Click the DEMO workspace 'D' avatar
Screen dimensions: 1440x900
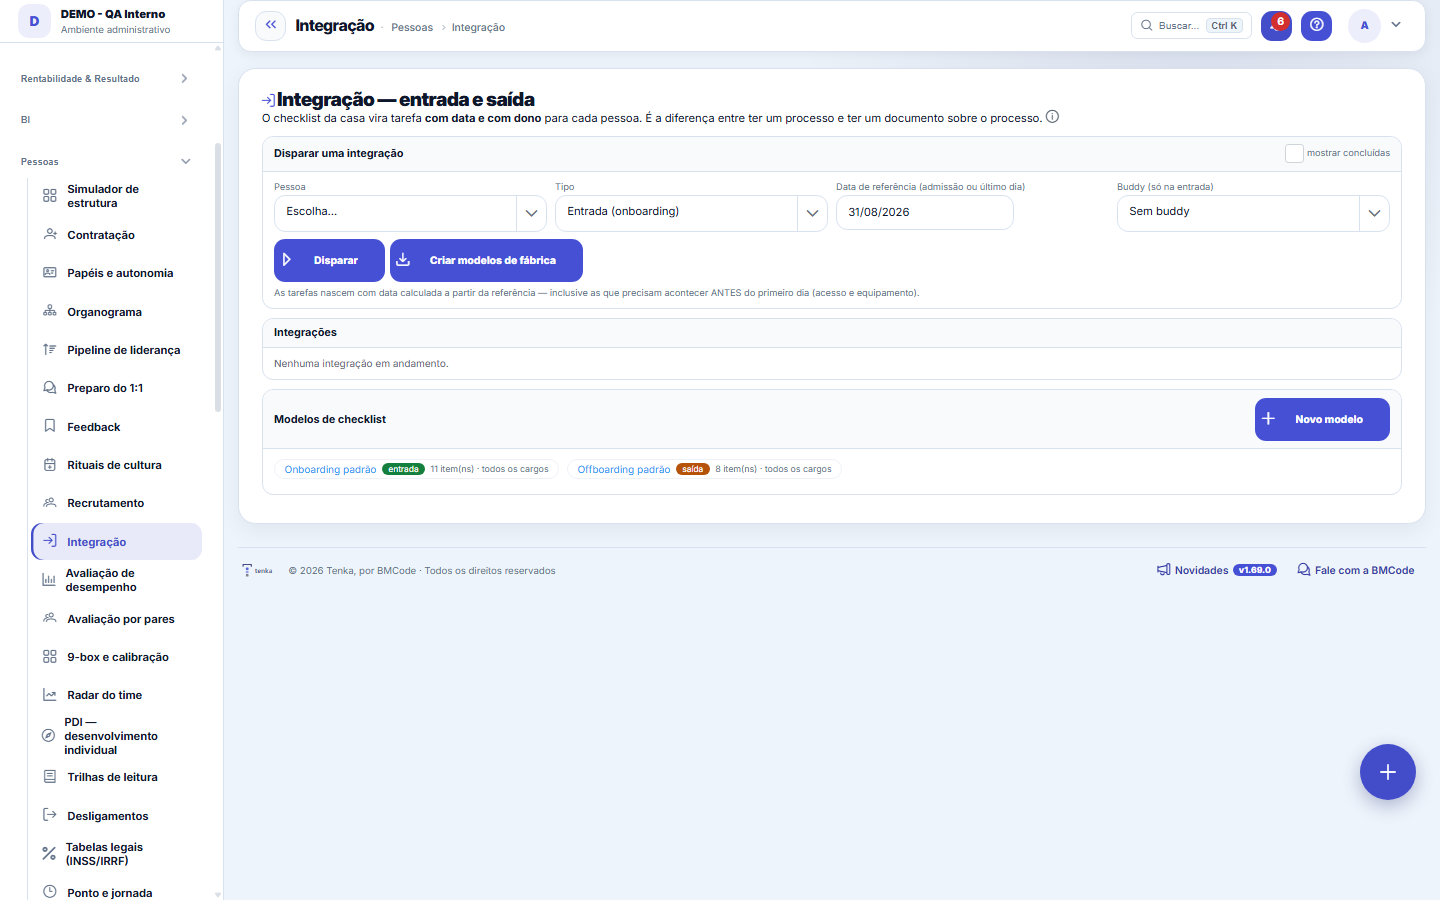[34, 21]
